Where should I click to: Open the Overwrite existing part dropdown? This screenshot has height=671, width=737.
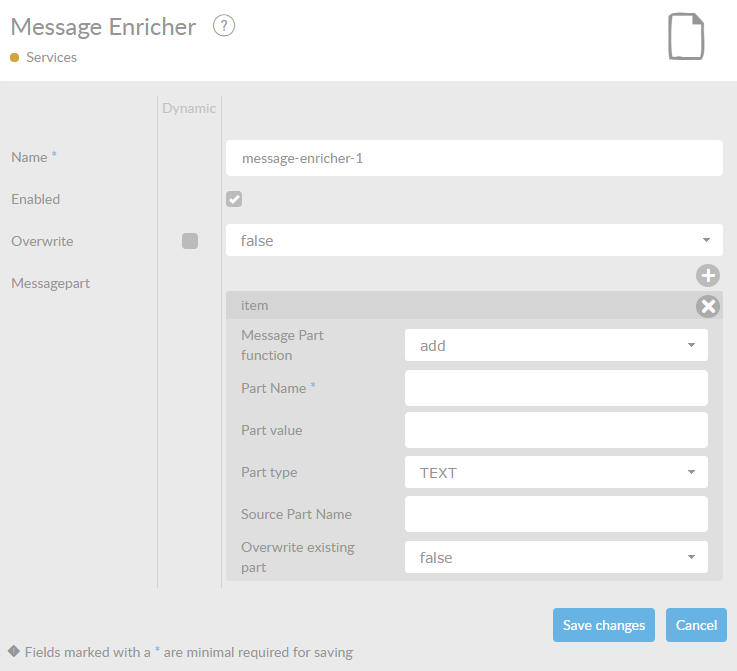[556, 557]
